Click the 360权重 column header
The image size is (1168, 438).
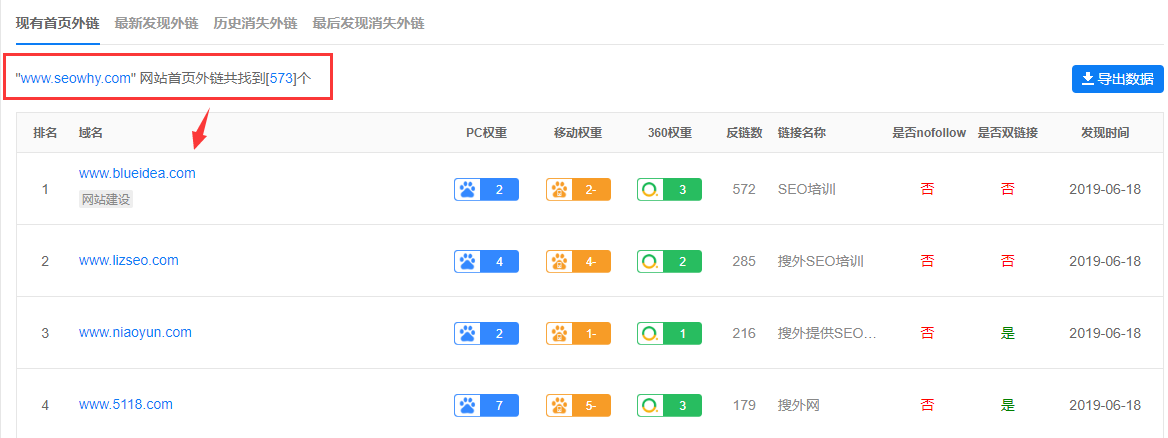(x=670, y=133)
